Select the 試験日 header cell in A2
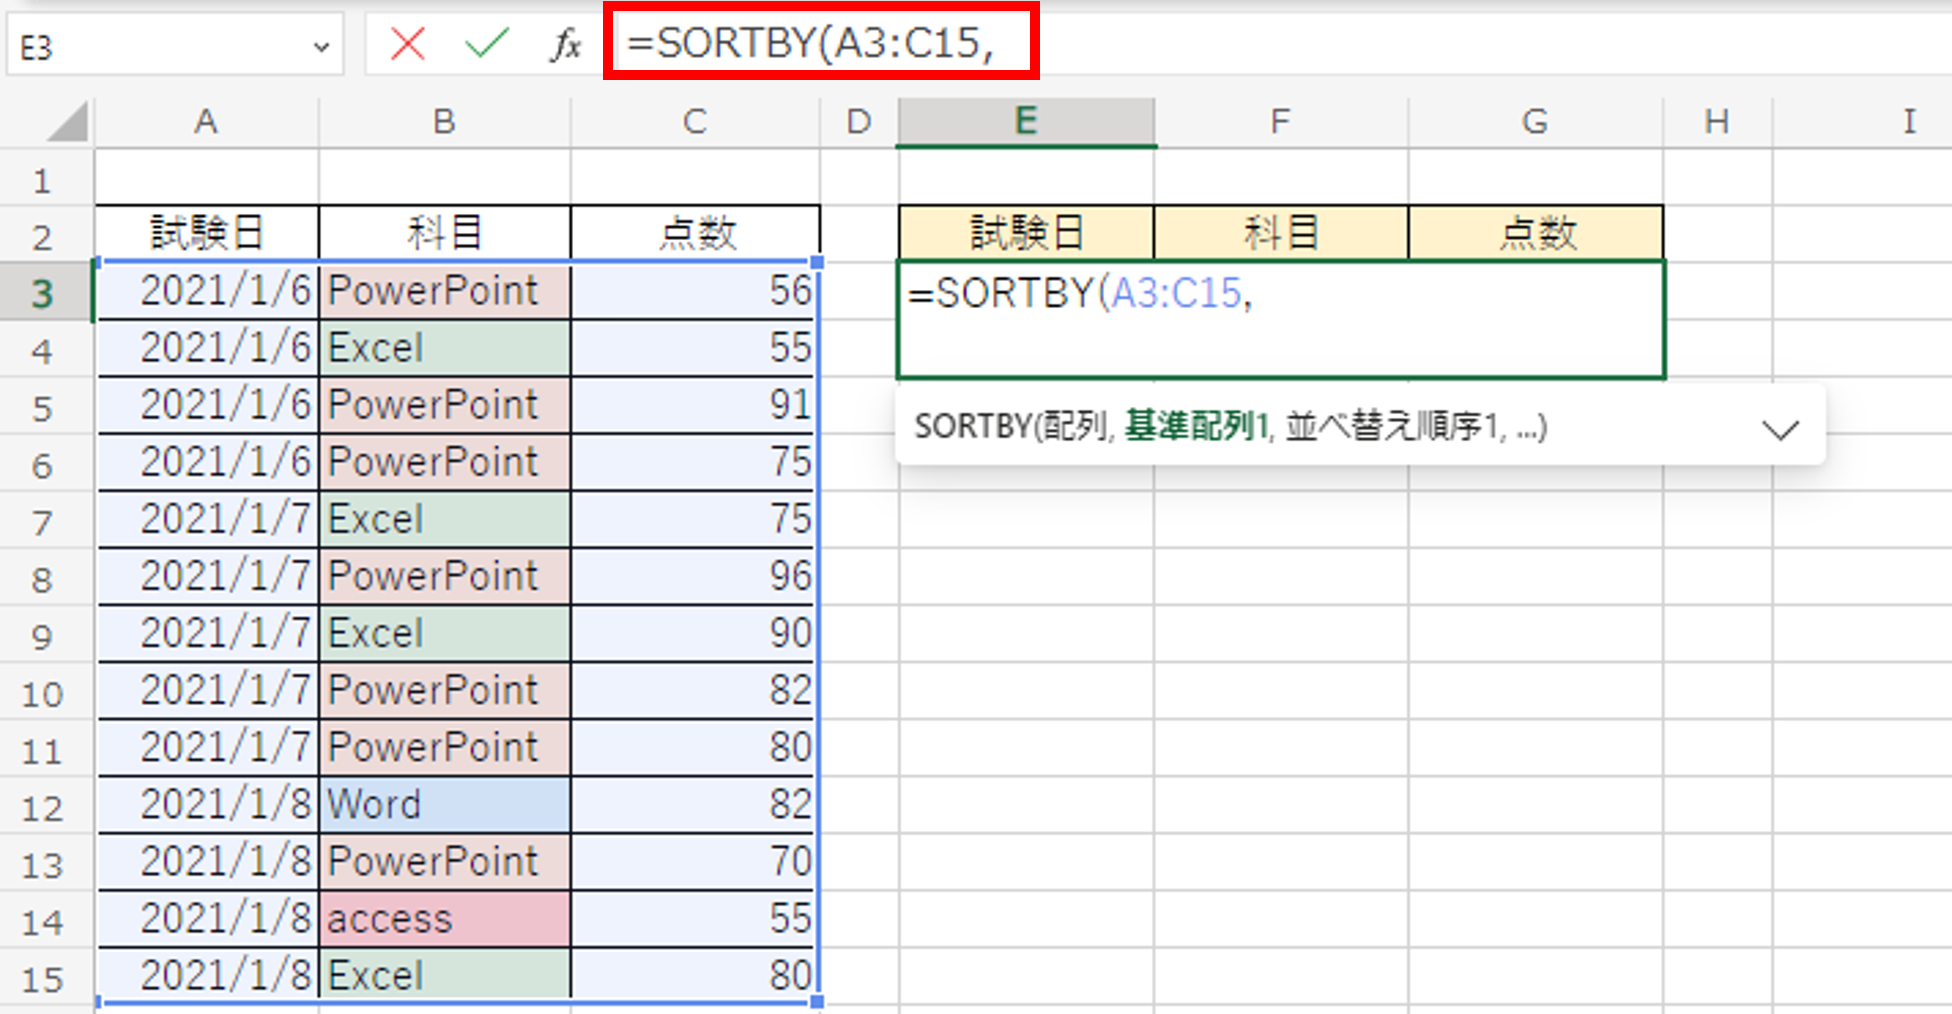This screenshot has height=1014, width=1952. coord(207,233)
